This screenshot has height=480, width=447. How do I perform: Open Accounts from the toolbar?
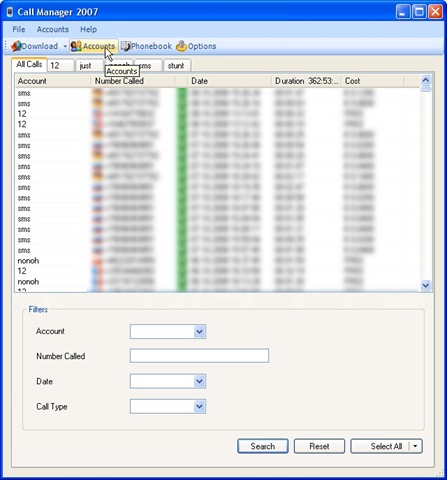[x=94, y=46]
